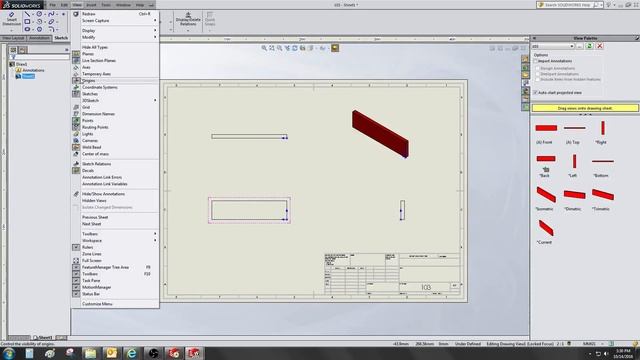640x360 pixels.
Task: Click the Lights icon in View menu
Action: pyautogui.click(x=76, y=134)
